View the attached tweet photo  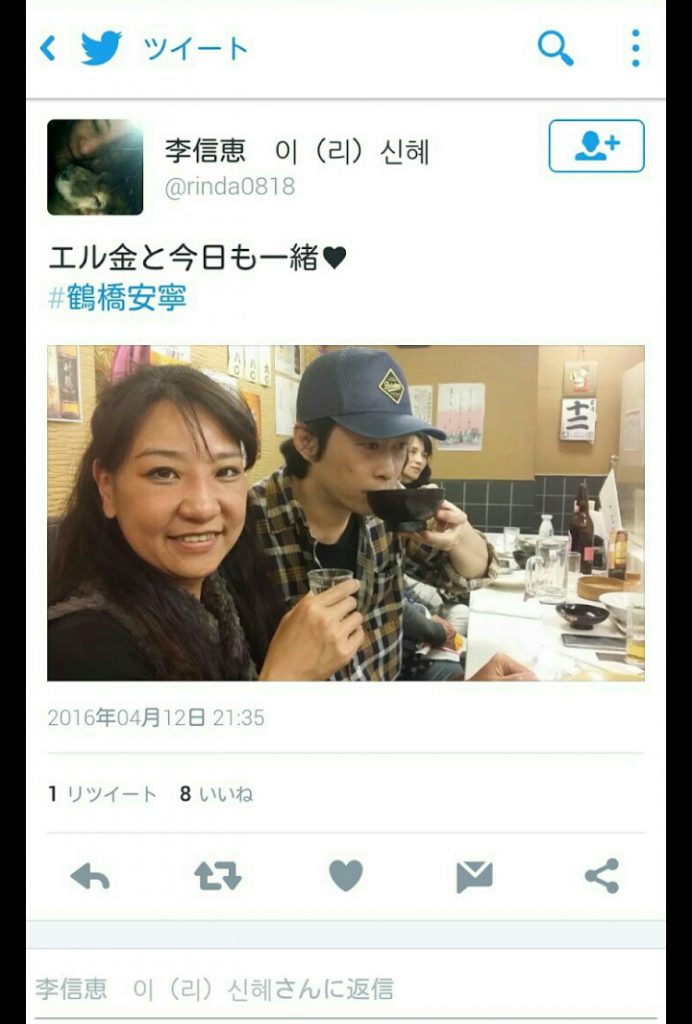coord(345,513)
